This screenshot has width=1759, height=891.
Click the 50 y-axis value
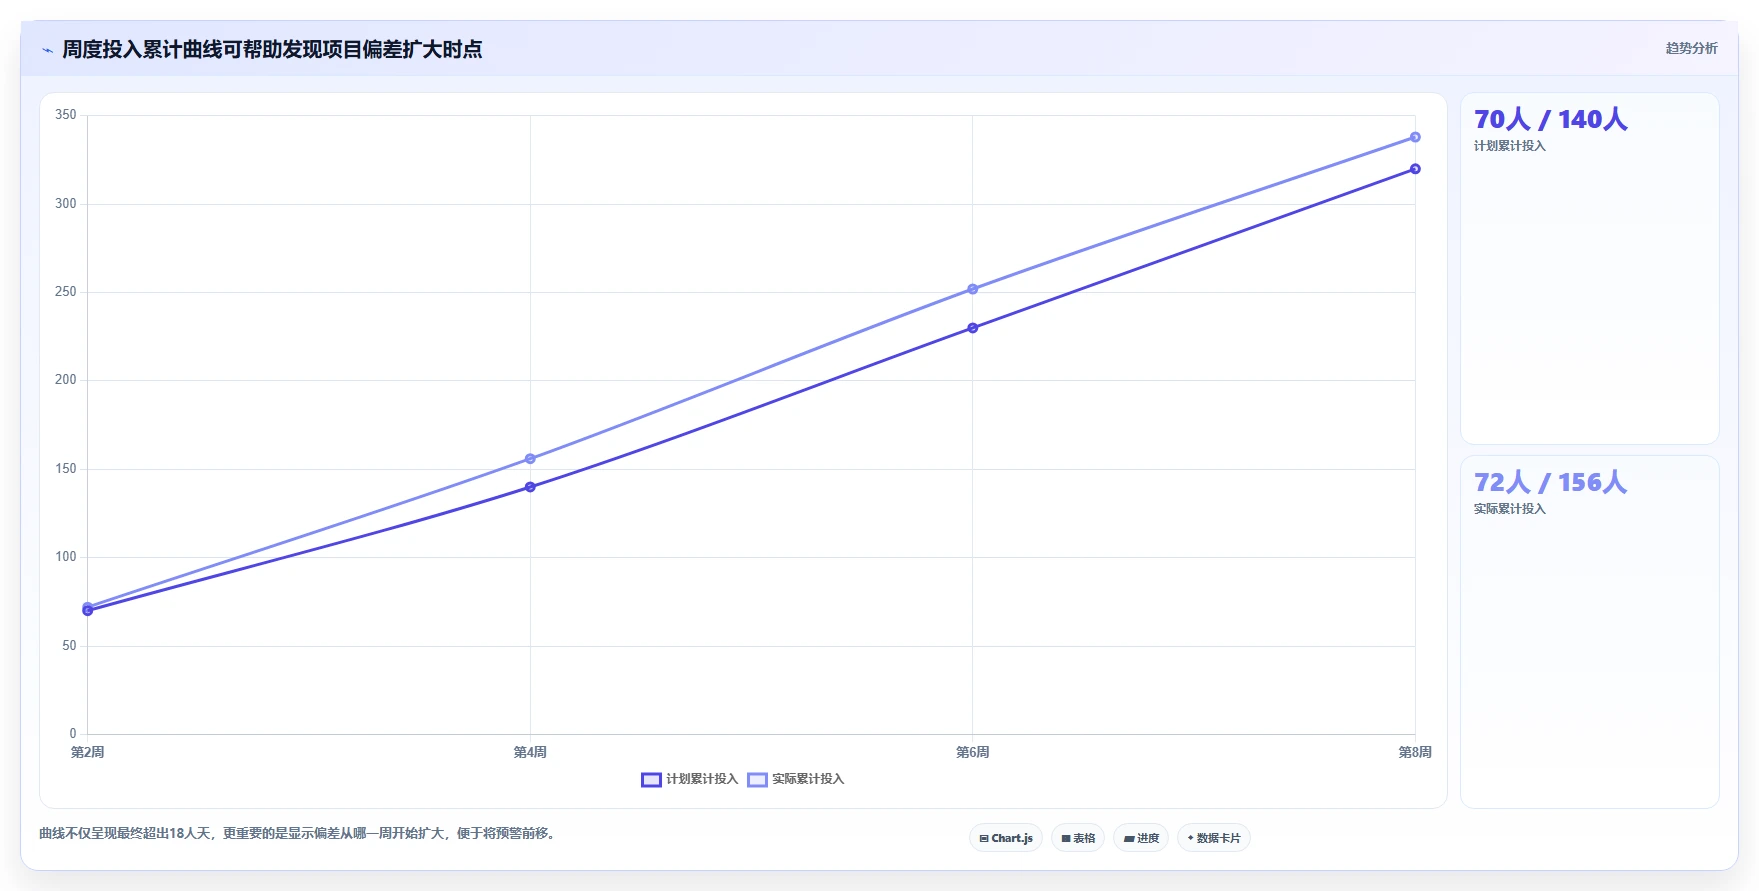point(69,645)
